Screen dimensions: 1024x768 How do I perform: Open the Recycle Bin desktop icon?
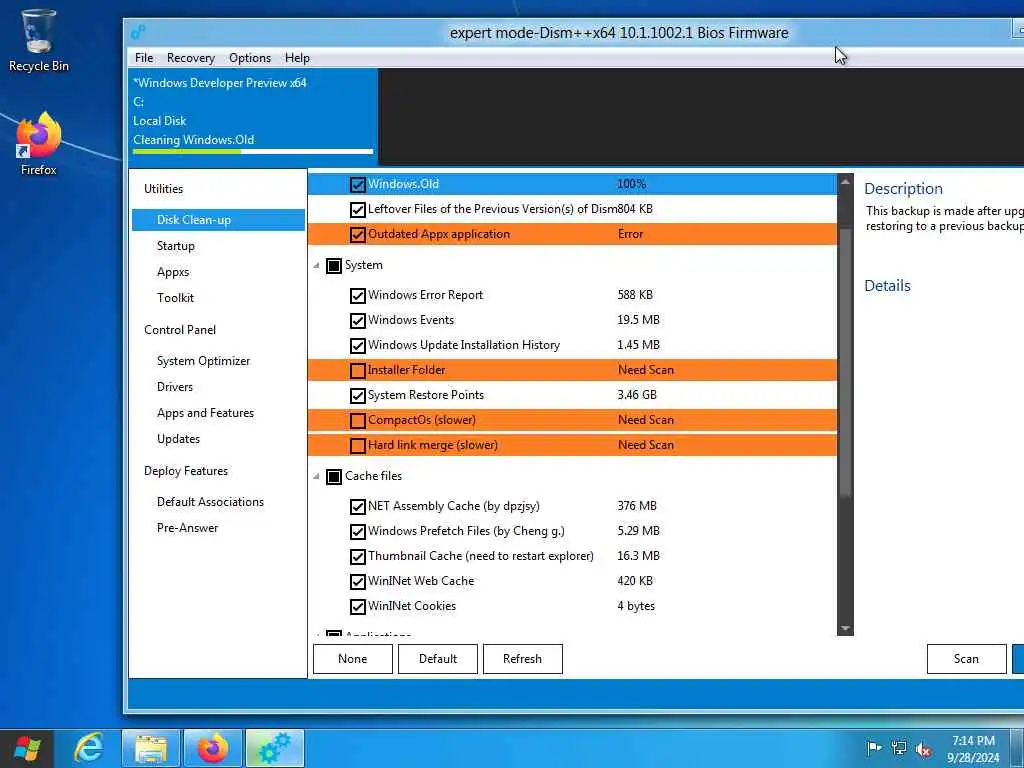coord(39,40)
